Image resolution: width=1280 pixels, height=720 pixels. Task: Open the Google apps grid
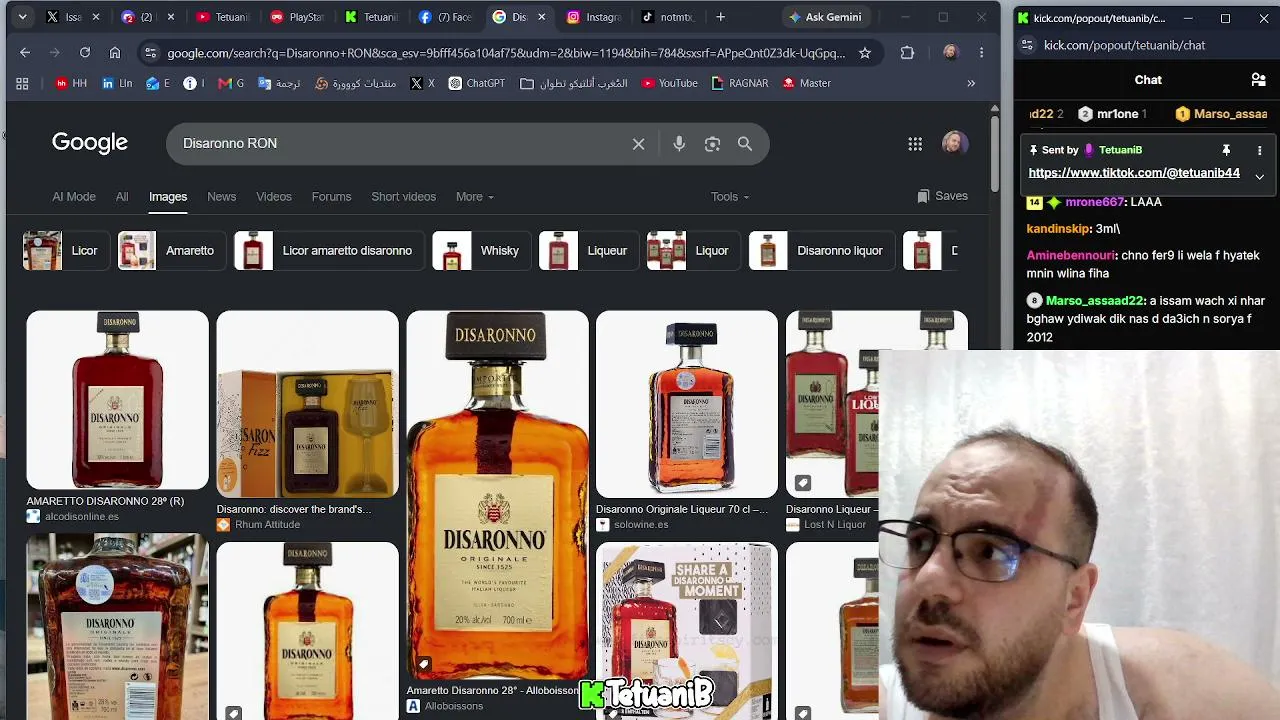[x=915, y=144]
